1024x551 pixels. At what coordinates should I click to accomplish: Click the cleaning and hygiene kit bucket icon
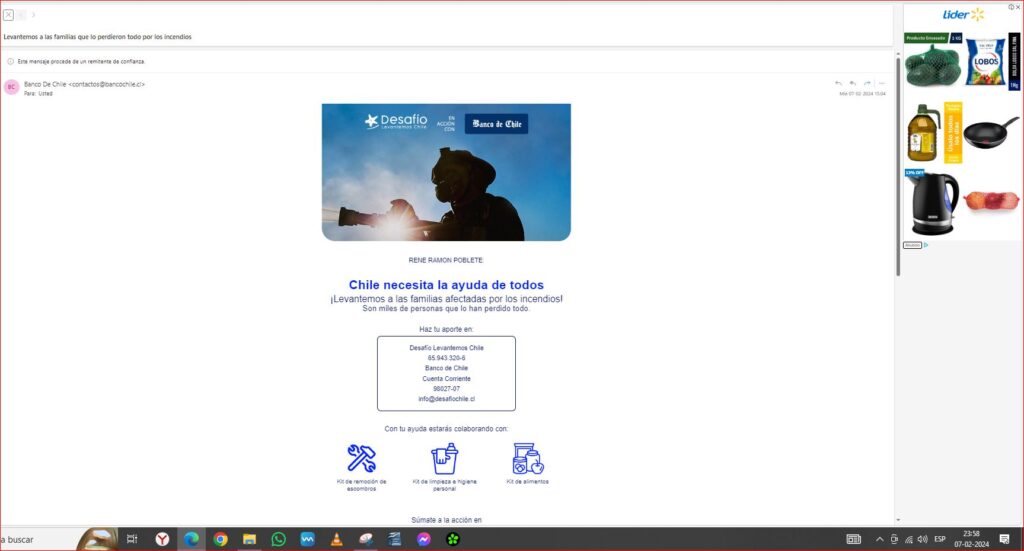[x=445, y=458]
